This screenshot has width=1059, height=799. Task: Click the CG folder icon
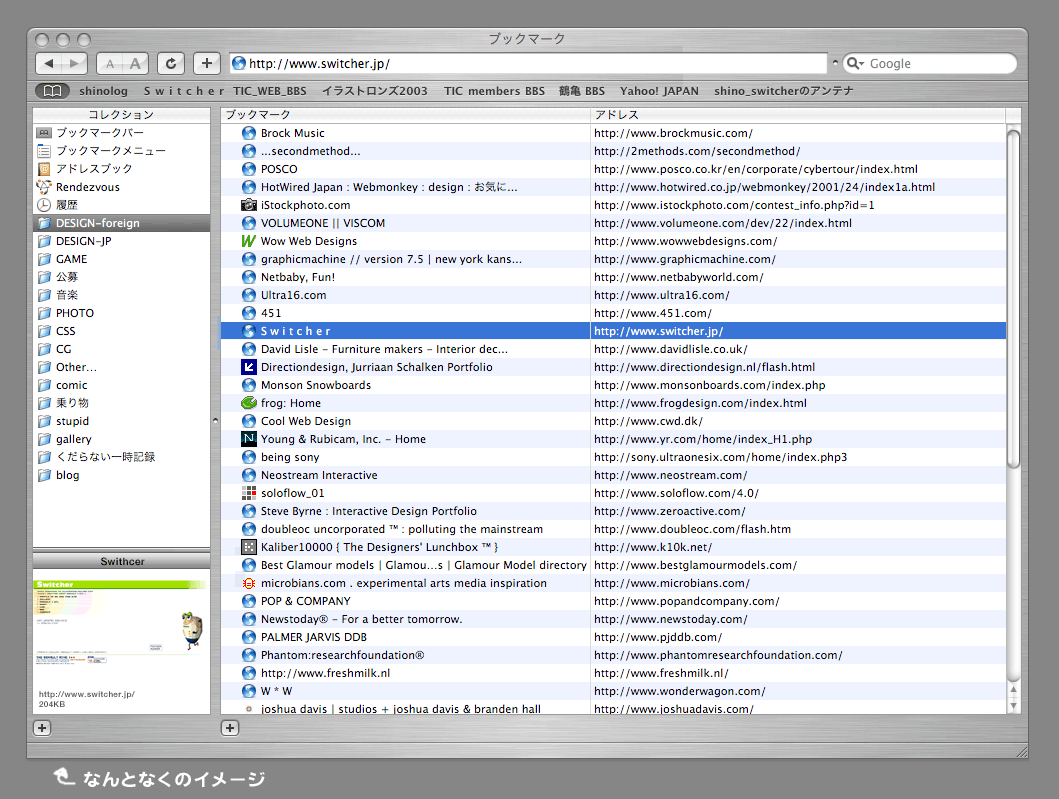pos(45,349)
